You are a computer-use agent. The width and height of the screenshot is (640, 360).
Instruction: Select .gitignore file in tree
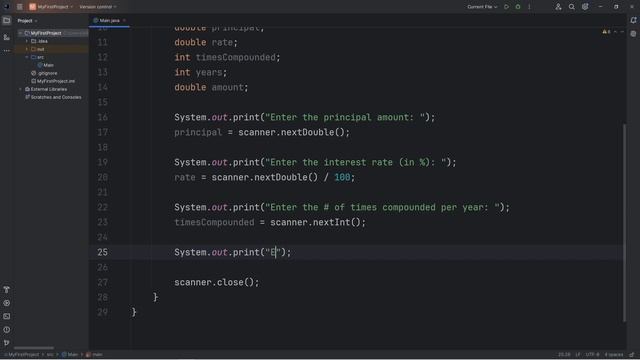[44, 73]
